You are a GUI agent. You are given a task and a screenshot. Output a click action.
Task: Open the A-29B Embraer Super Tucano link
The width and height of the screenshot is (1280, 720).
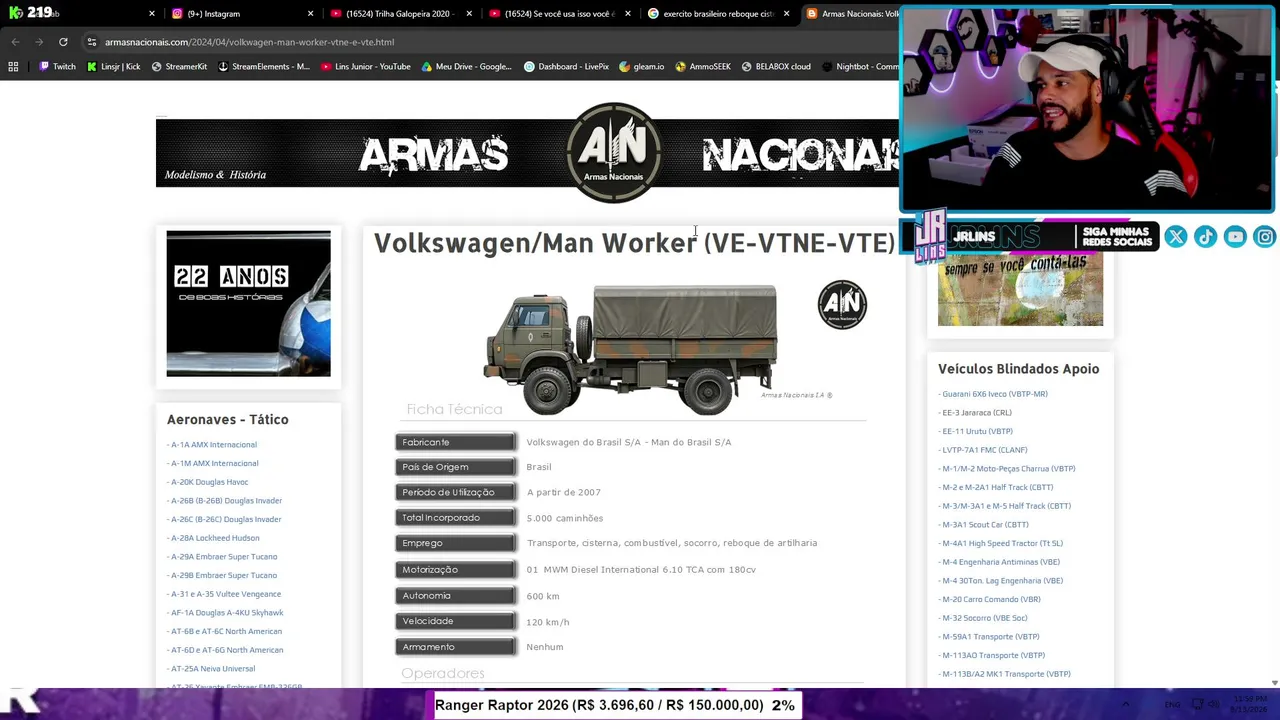coord(222,575)
